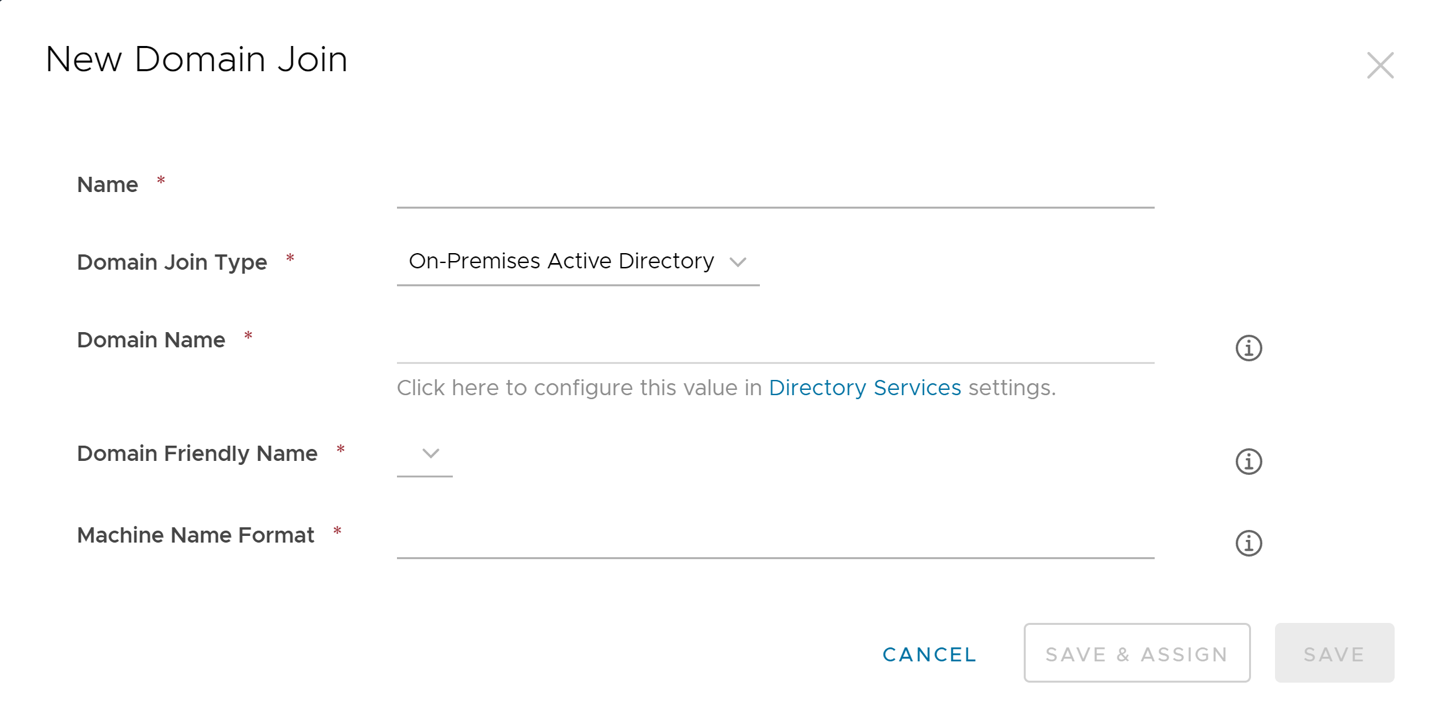
Task: Click the New Domain Join title
Action: 196,60
